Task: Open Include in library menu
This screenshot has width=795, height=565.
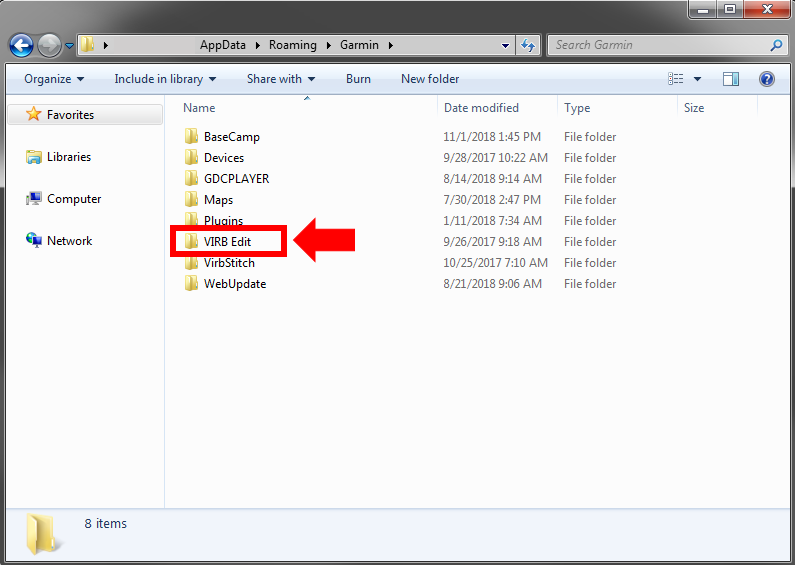Action: click(165, 79)
